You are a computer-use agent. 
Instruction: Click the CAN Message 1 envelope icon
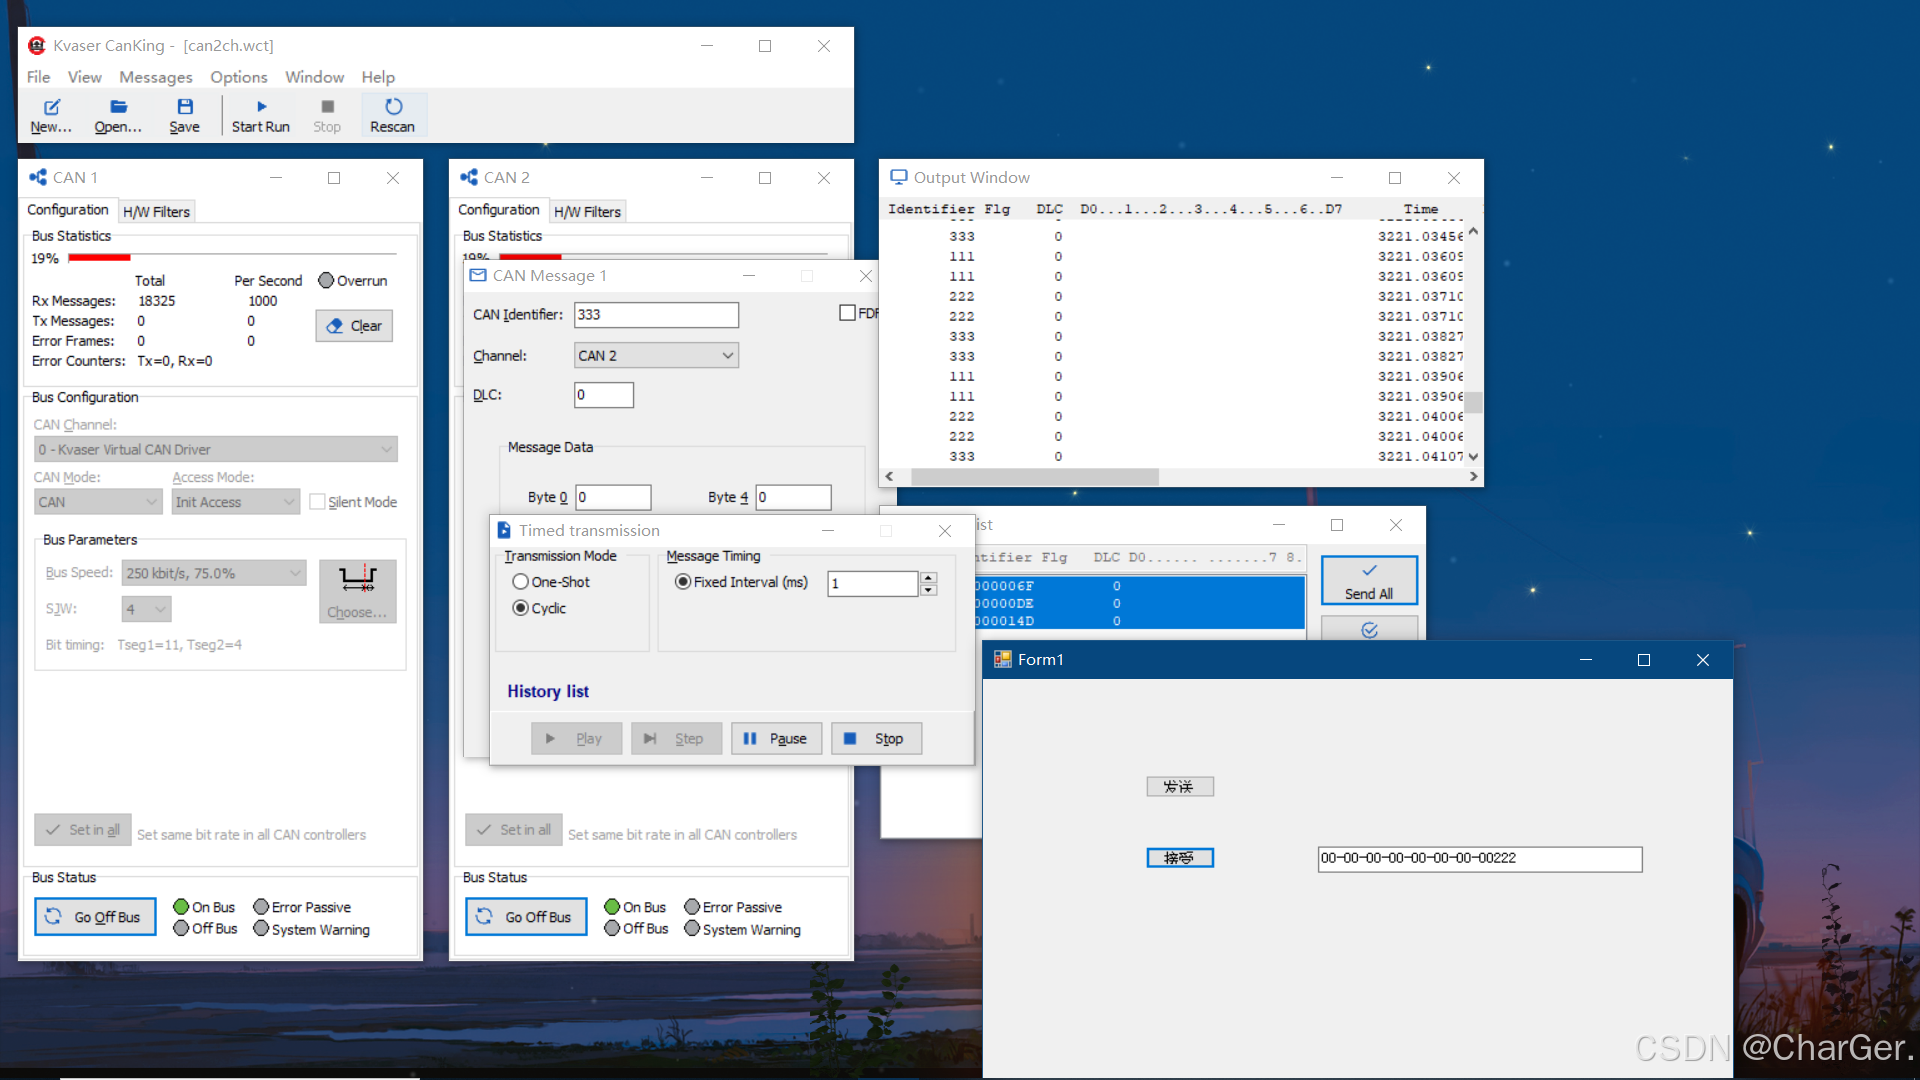click(478, 275)
